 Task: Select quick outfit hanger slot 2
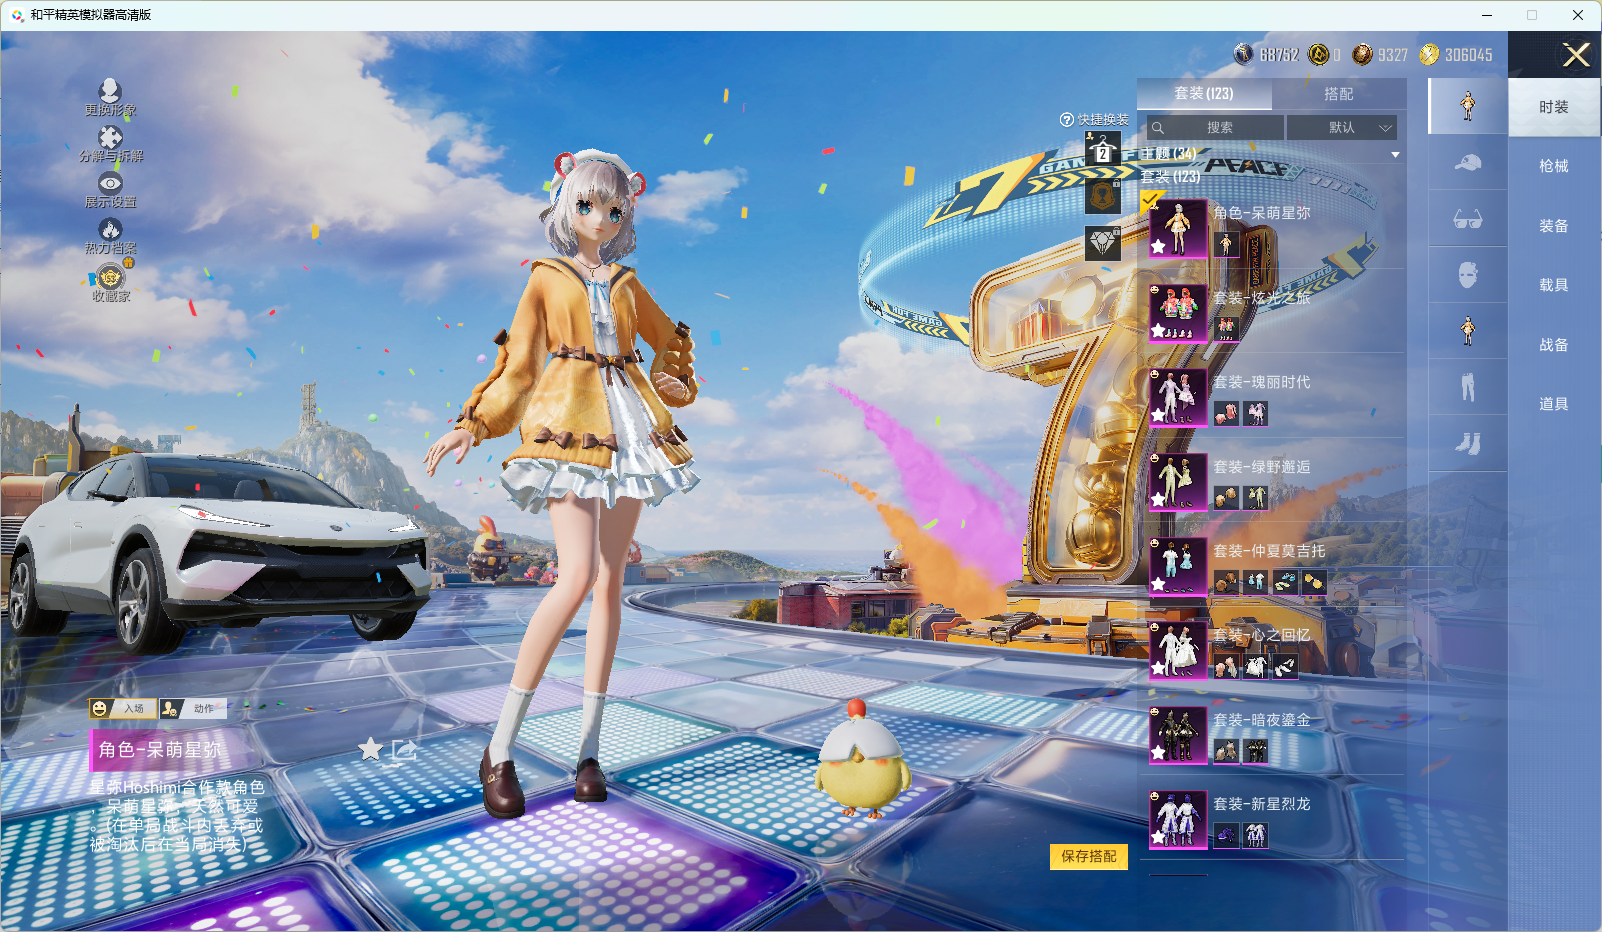pyautogui.click(x=1102, y=150)
